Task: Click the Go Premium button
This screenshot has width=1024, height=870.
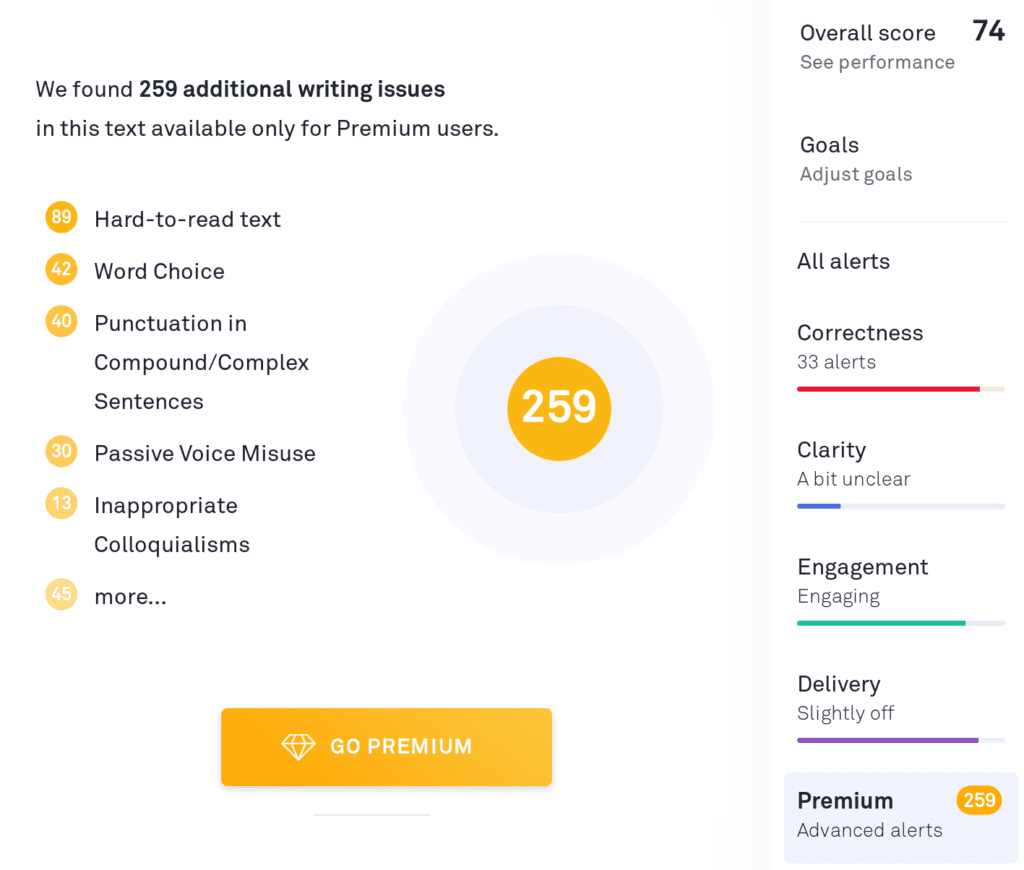Action: pyautogui.click(x=386, y=747)
